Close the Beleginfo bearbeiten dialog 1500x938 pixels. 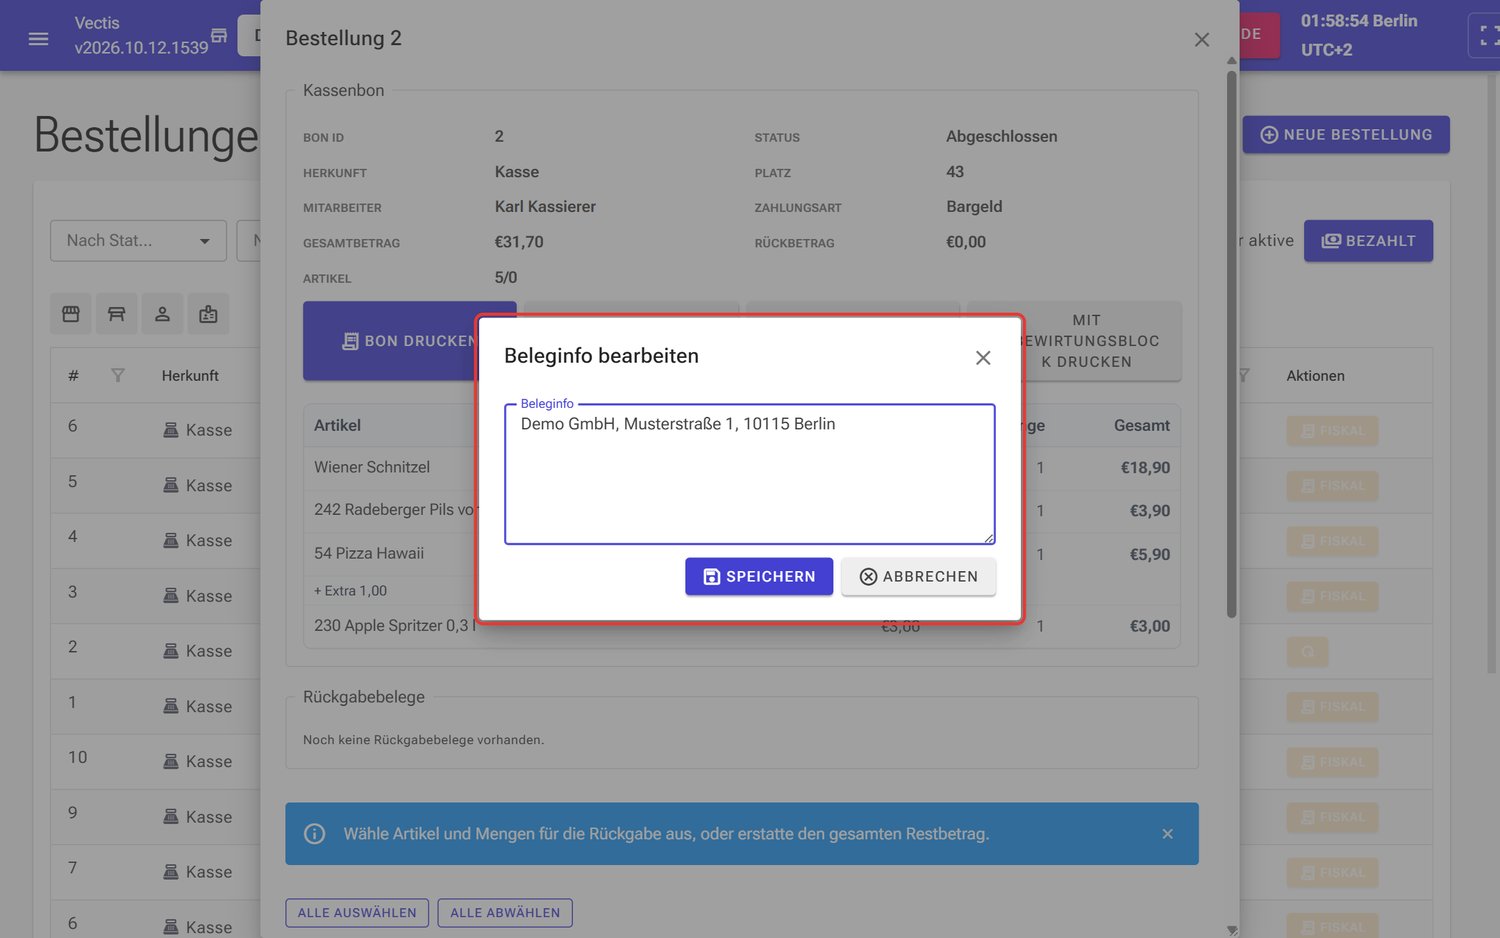(x=983, y=358)
